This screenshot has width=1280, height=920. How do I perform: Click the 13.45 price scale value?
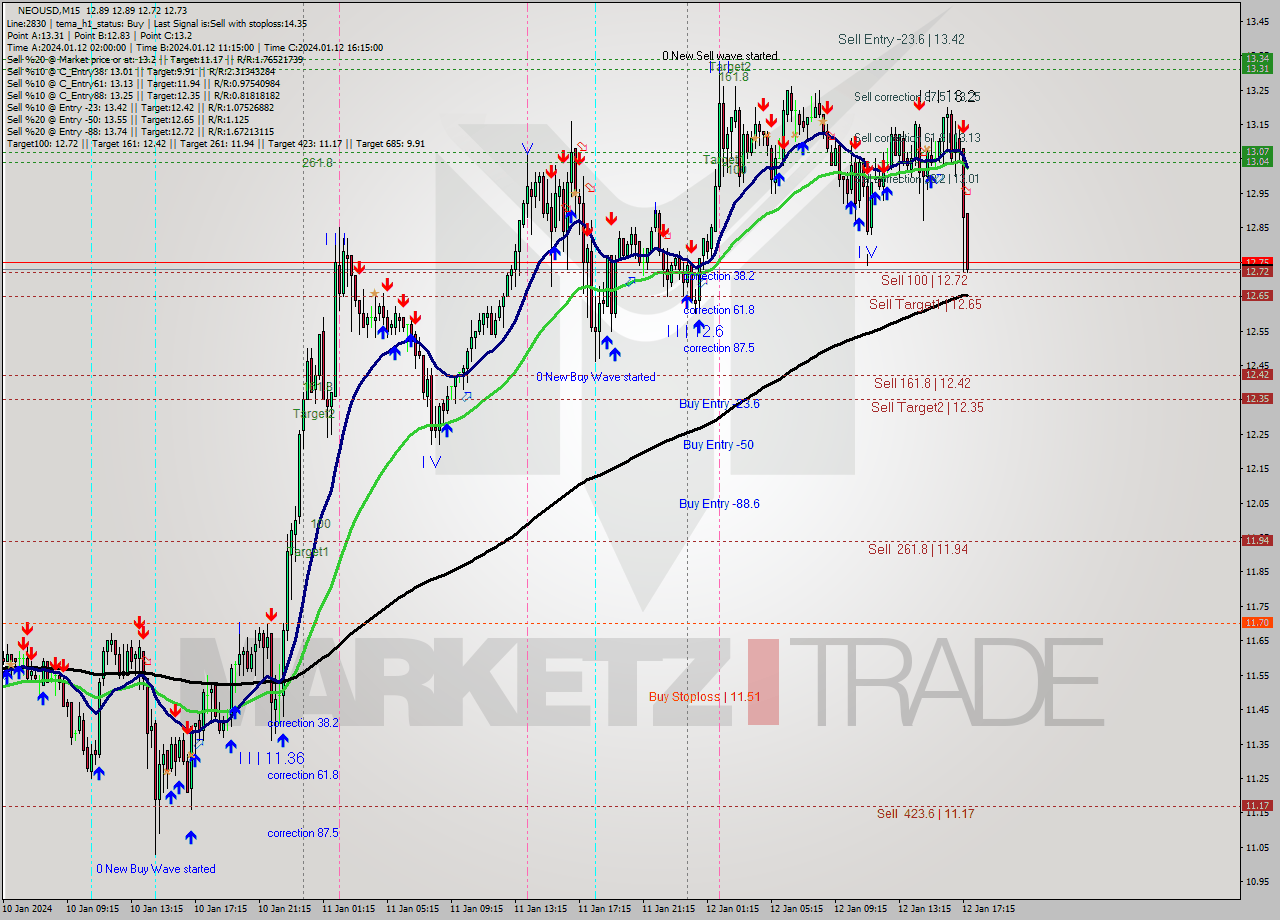pyautogui.click(x=1257, y=21)
